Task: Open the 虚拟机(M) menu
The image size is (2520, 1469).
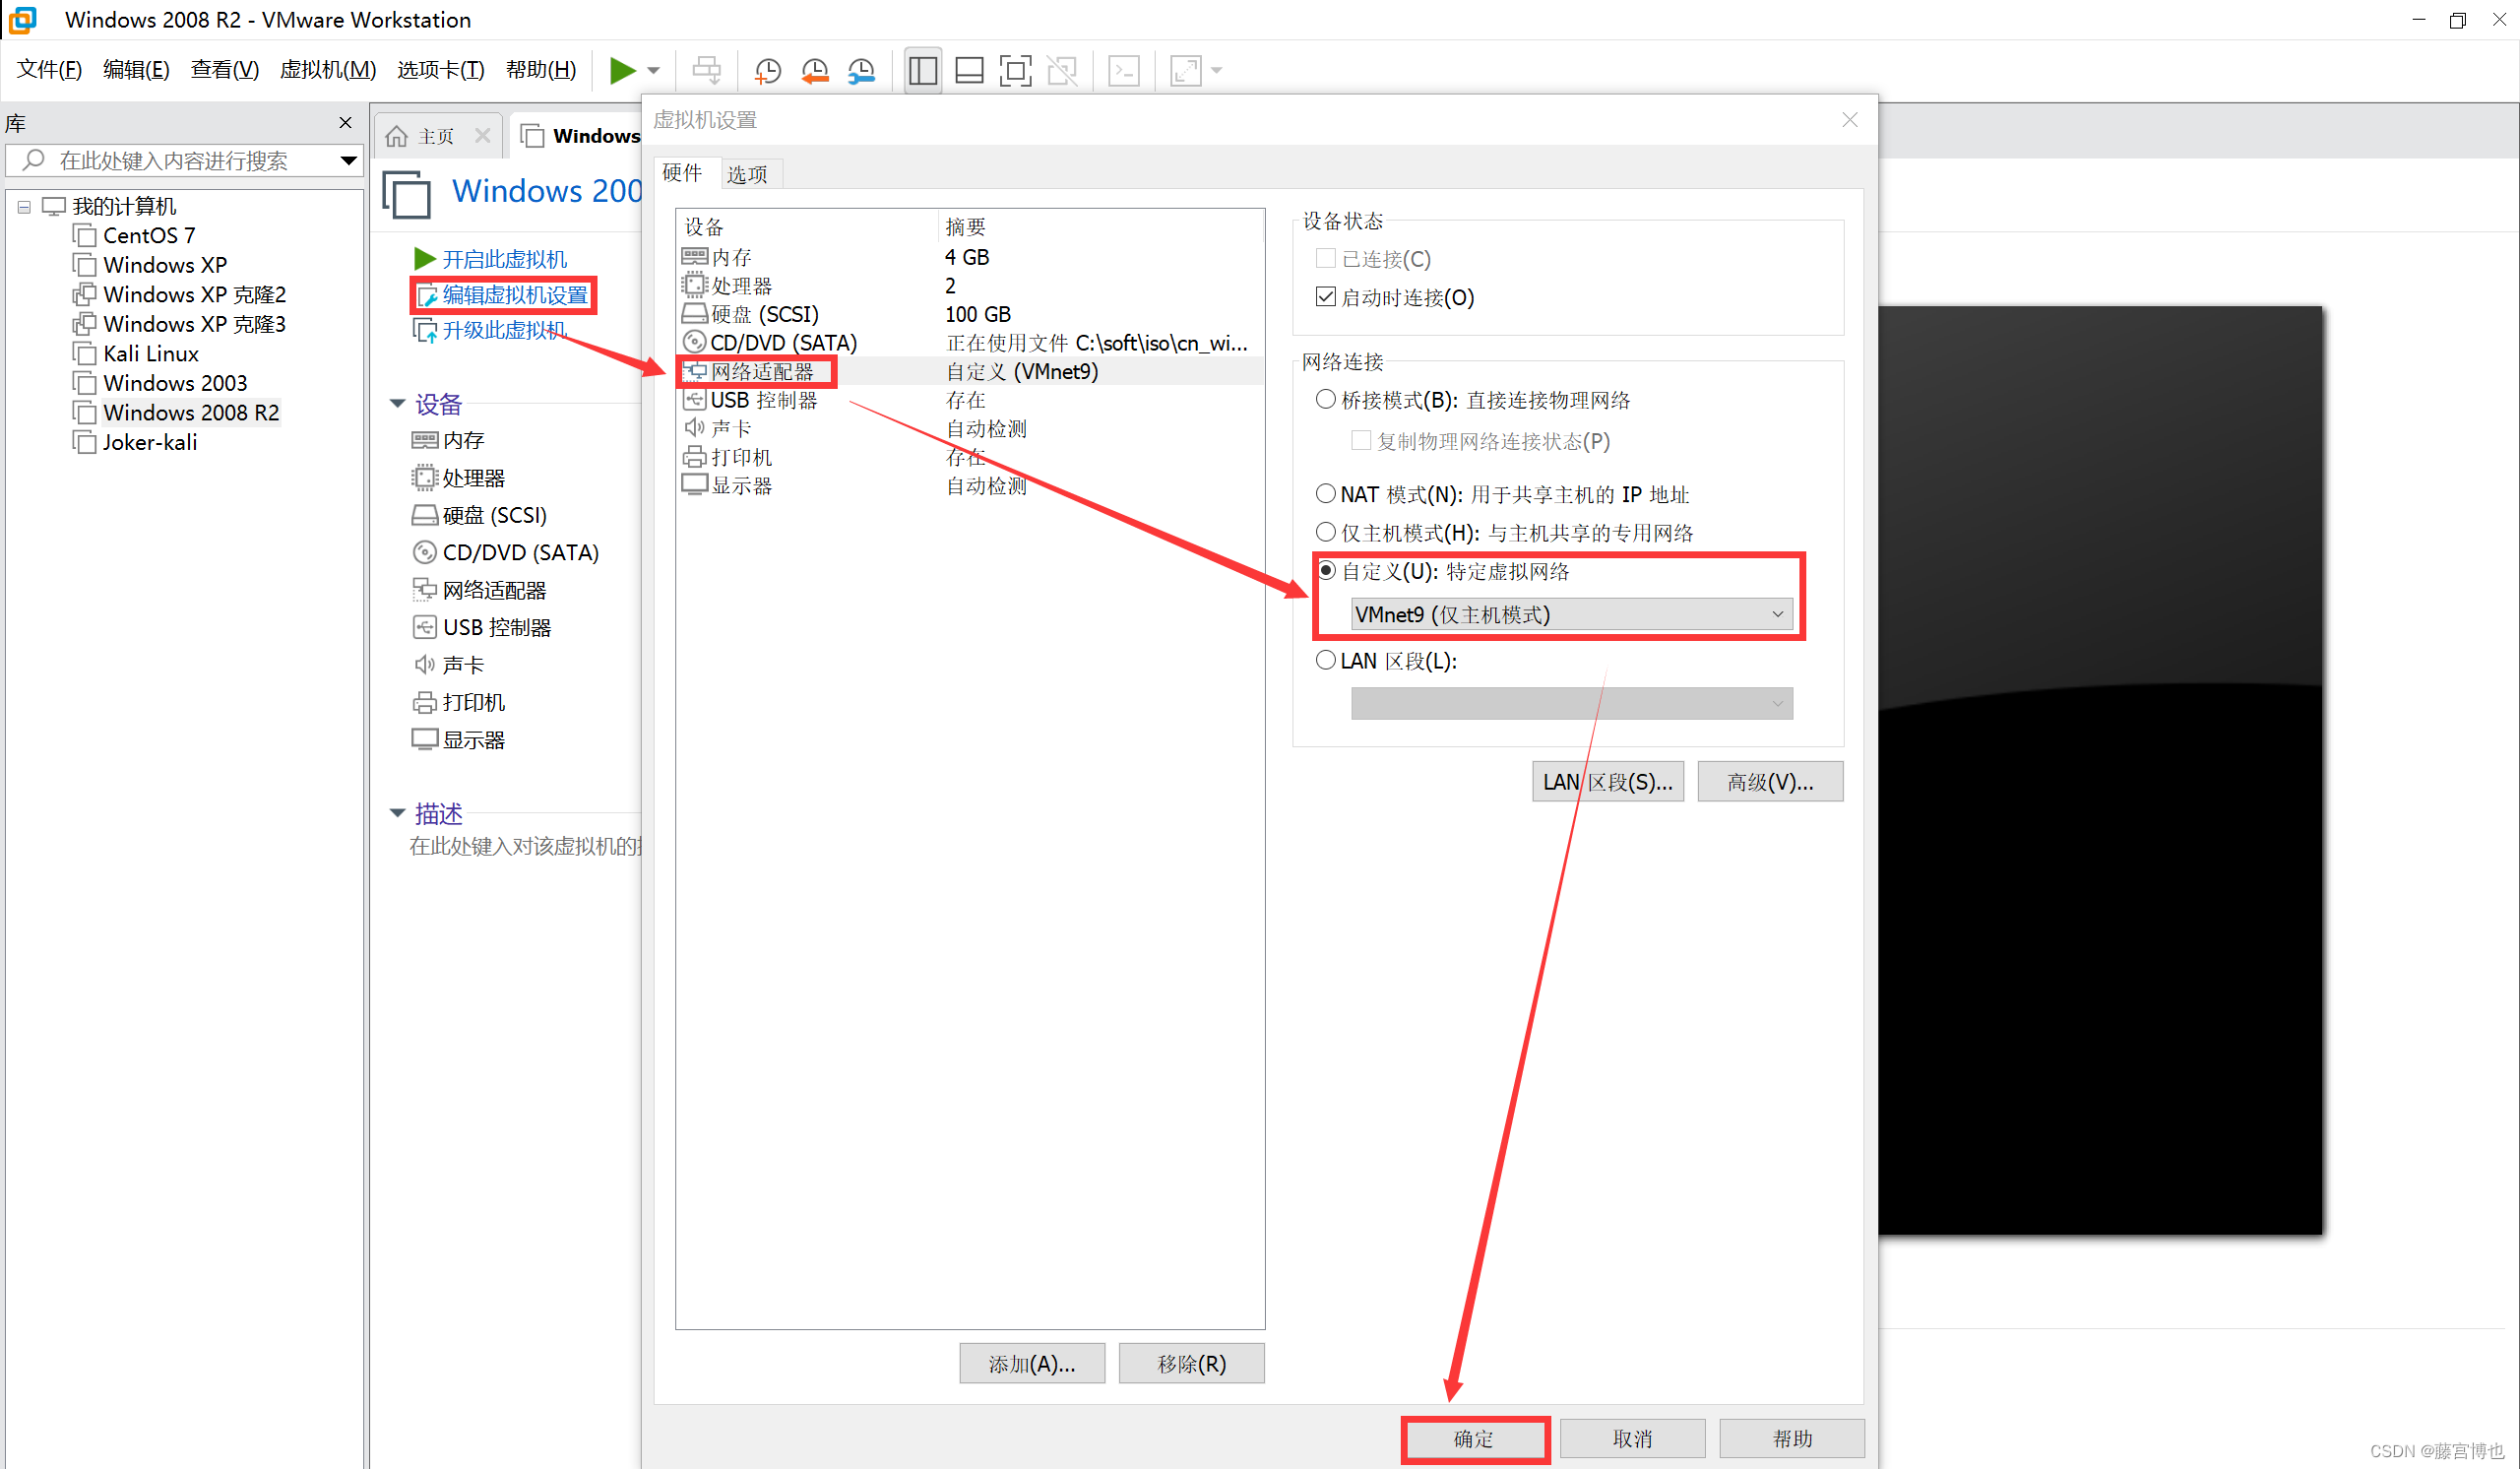Action: point(327,69)
